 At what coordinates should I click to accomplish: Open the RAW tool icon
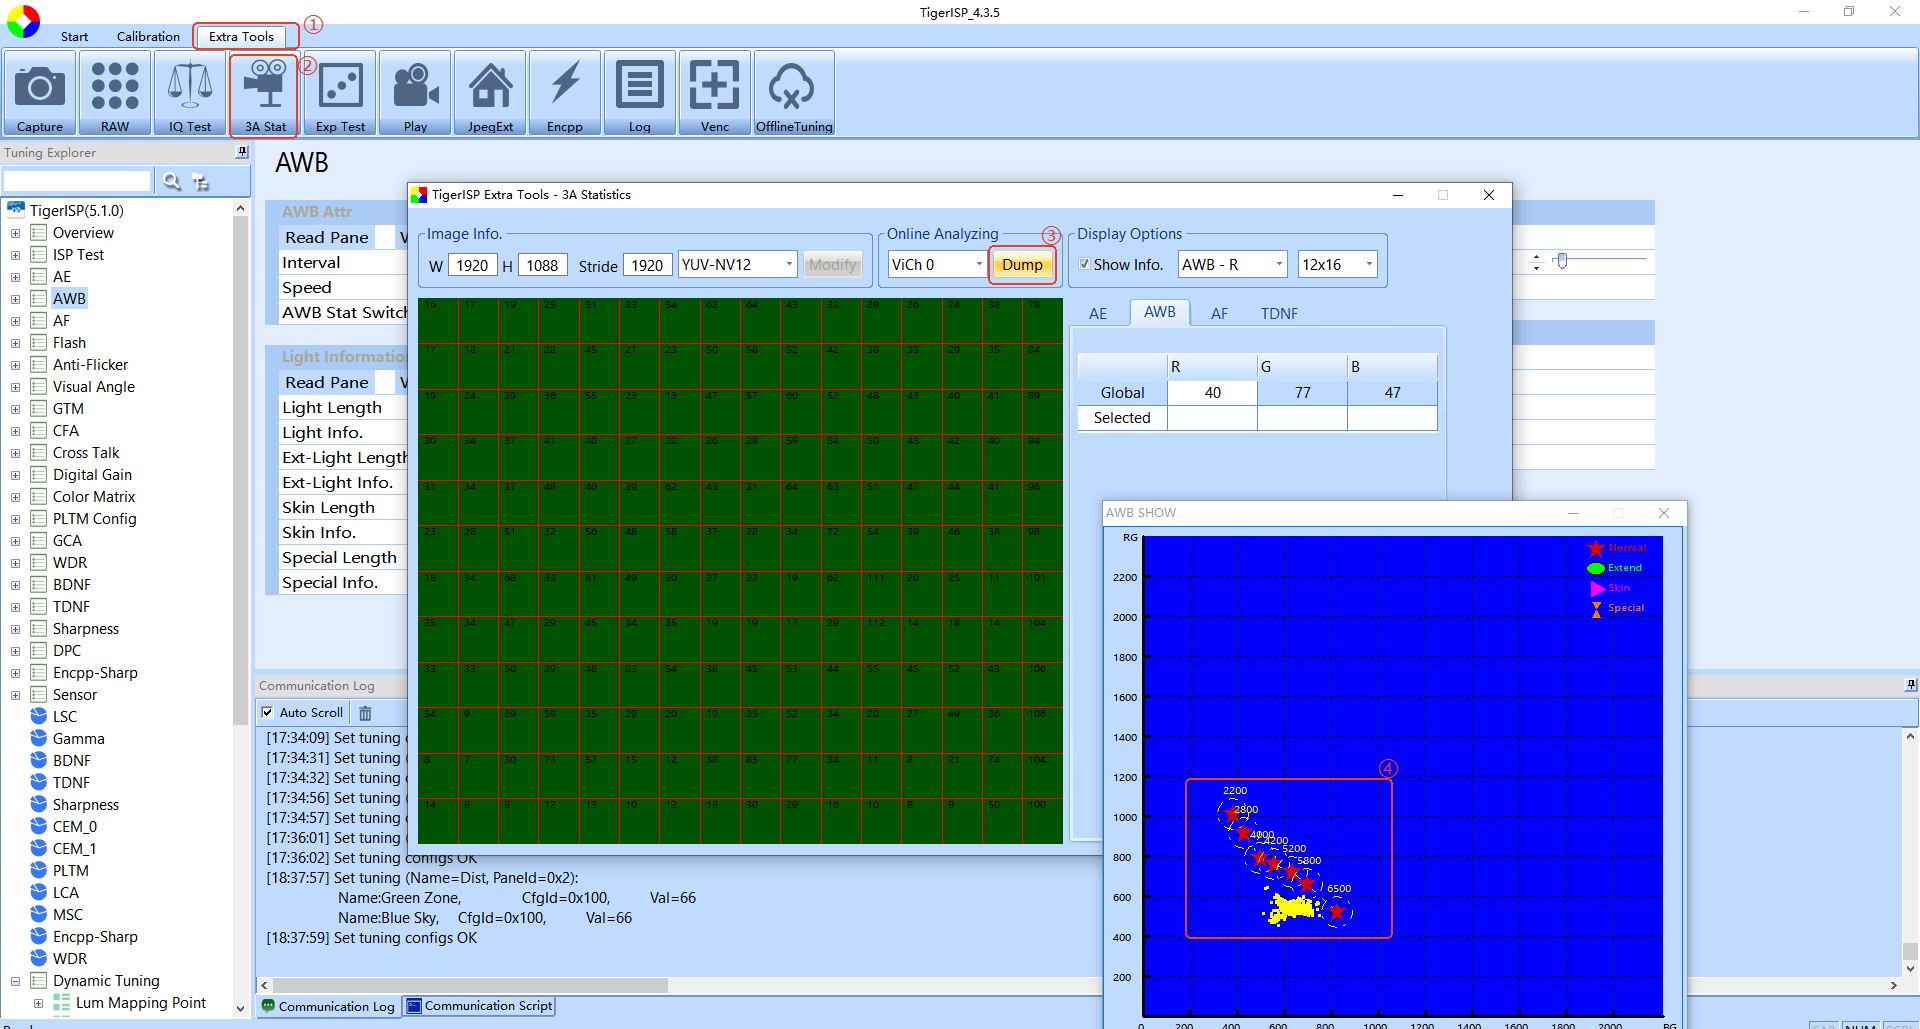(x=115, y=93)
